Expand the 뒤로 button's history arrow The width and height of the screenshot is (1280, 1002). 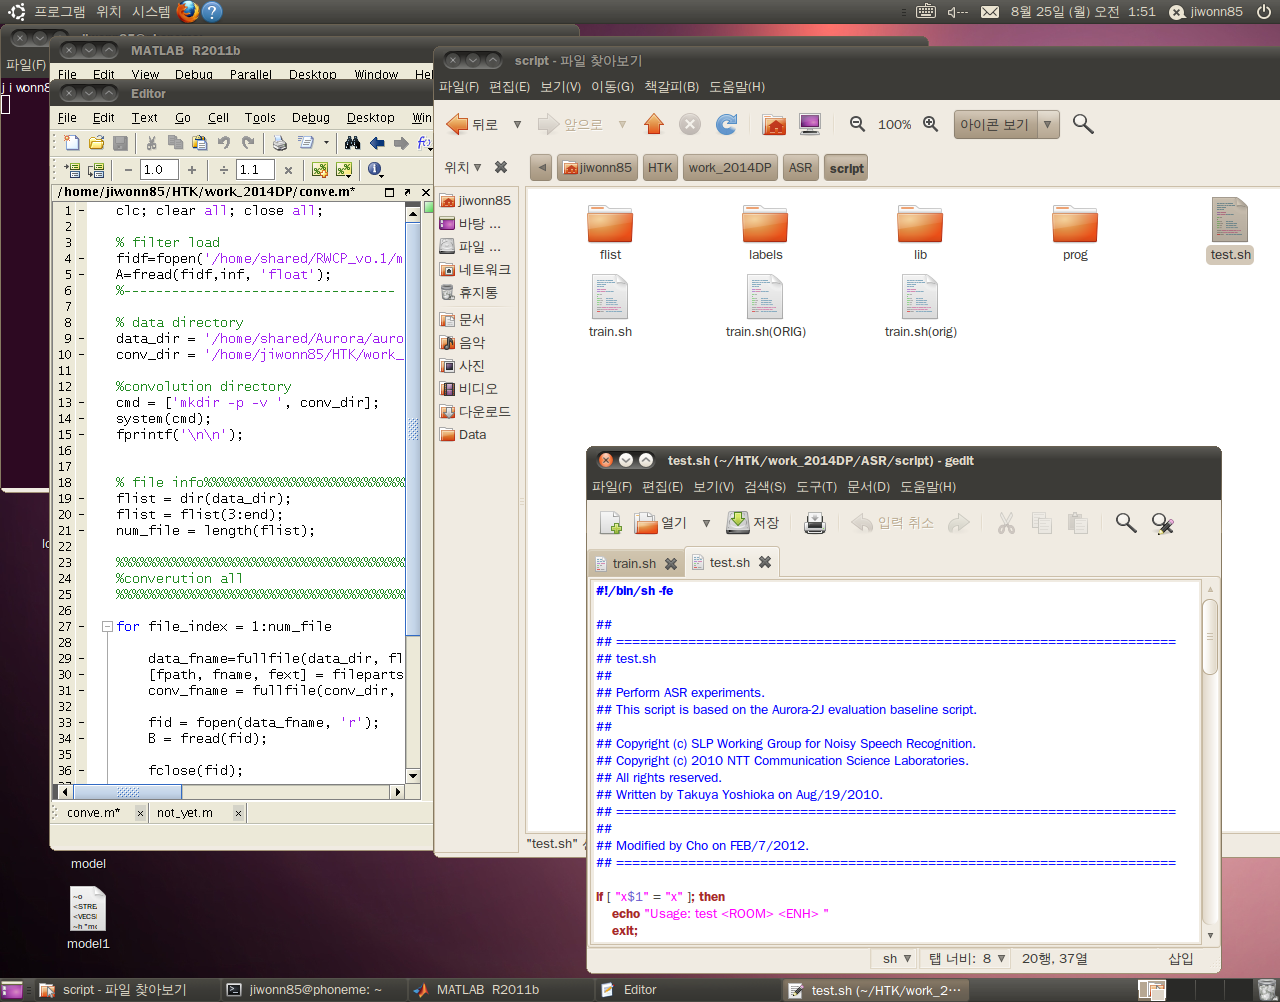[517, 124]
